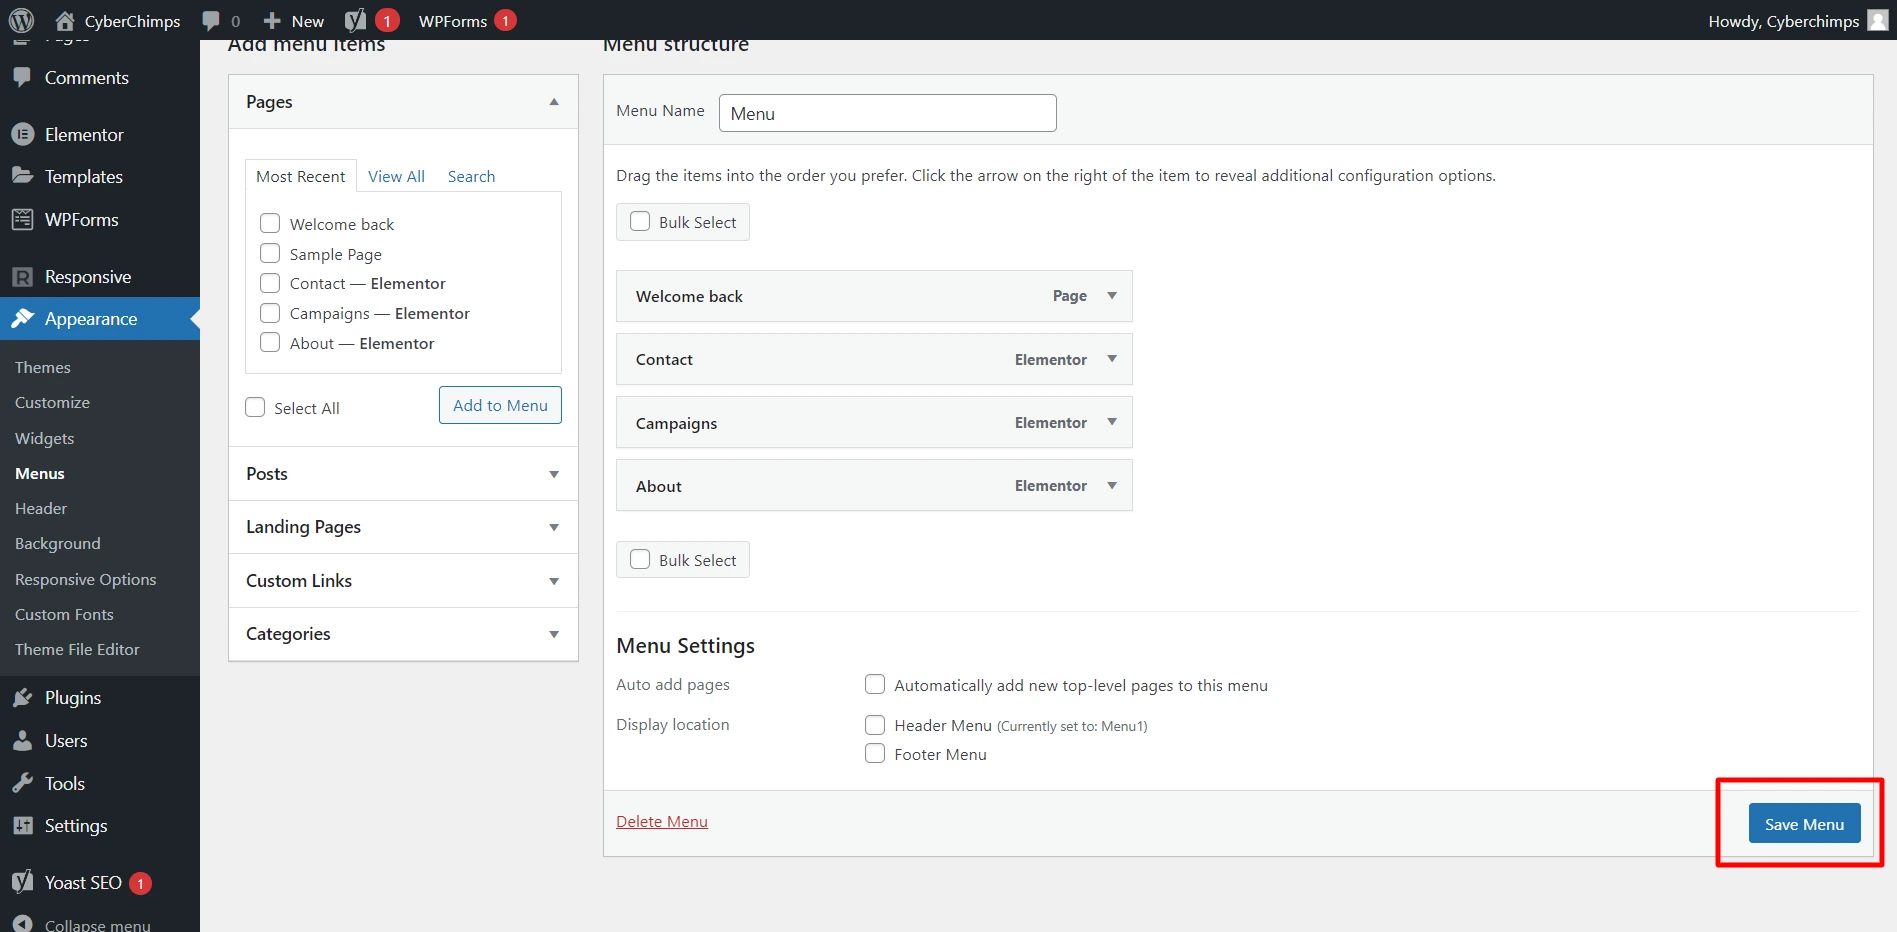
Task: Check the Welcome back page checkbox
Action: click(270, 223)
